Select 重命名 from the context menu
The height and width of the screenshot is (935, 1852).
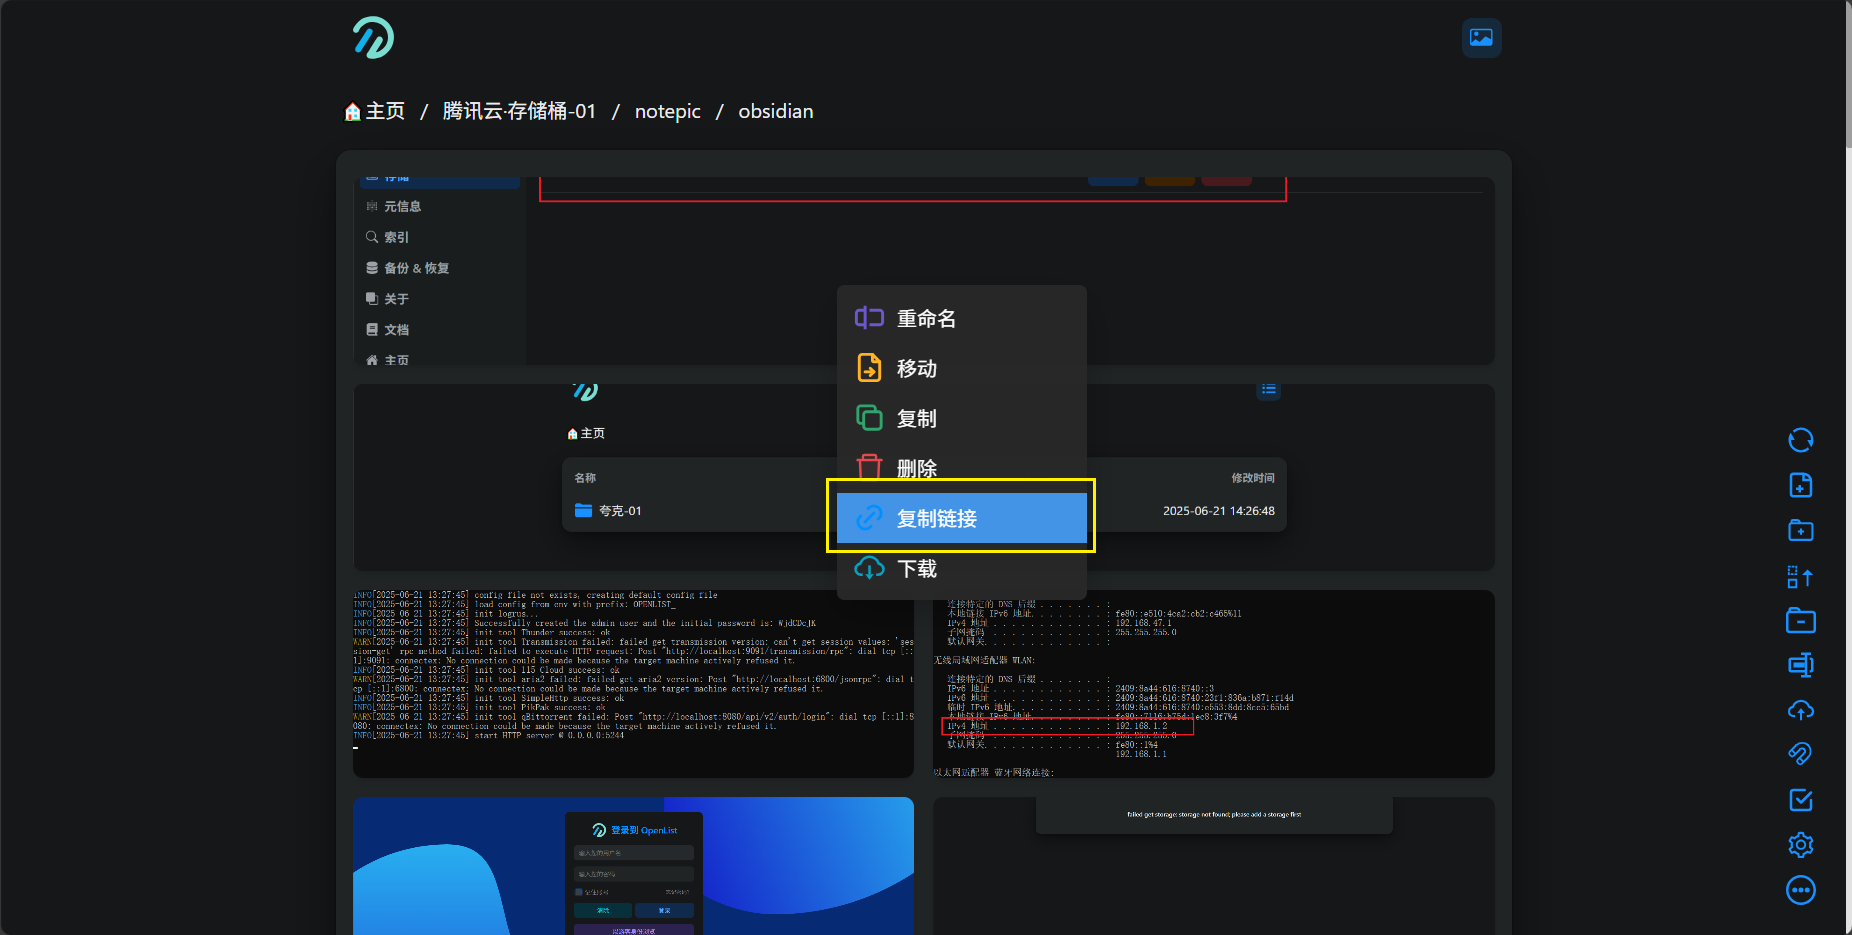tap(926, 319)
